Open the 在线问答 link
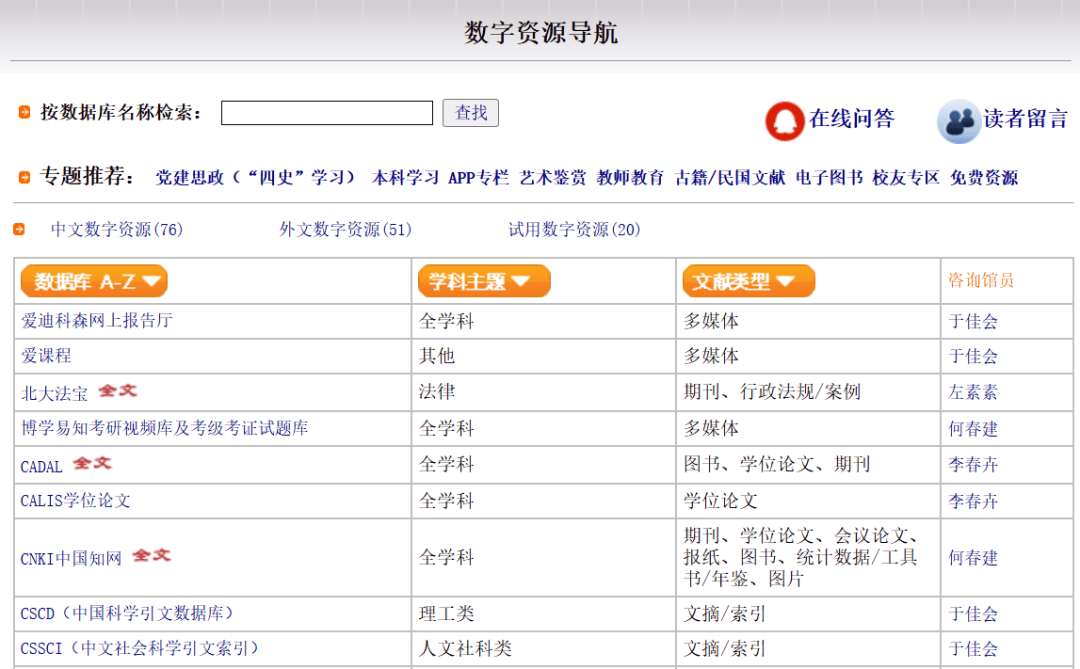The height and width of the screenshot is (669, 1080). click(x=852, y=119)
